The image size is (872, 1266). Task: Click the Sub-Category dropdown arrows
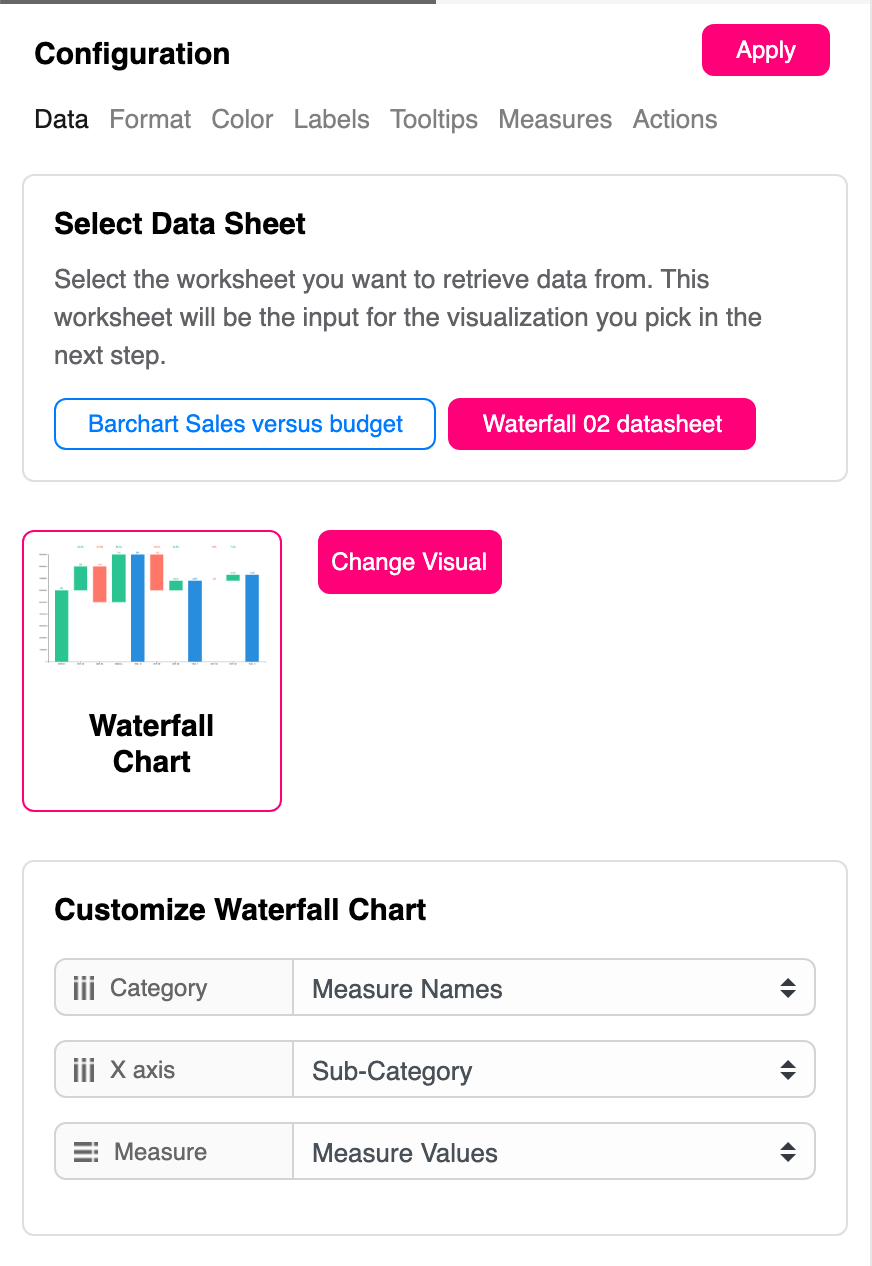click(x=788, y=1071)
